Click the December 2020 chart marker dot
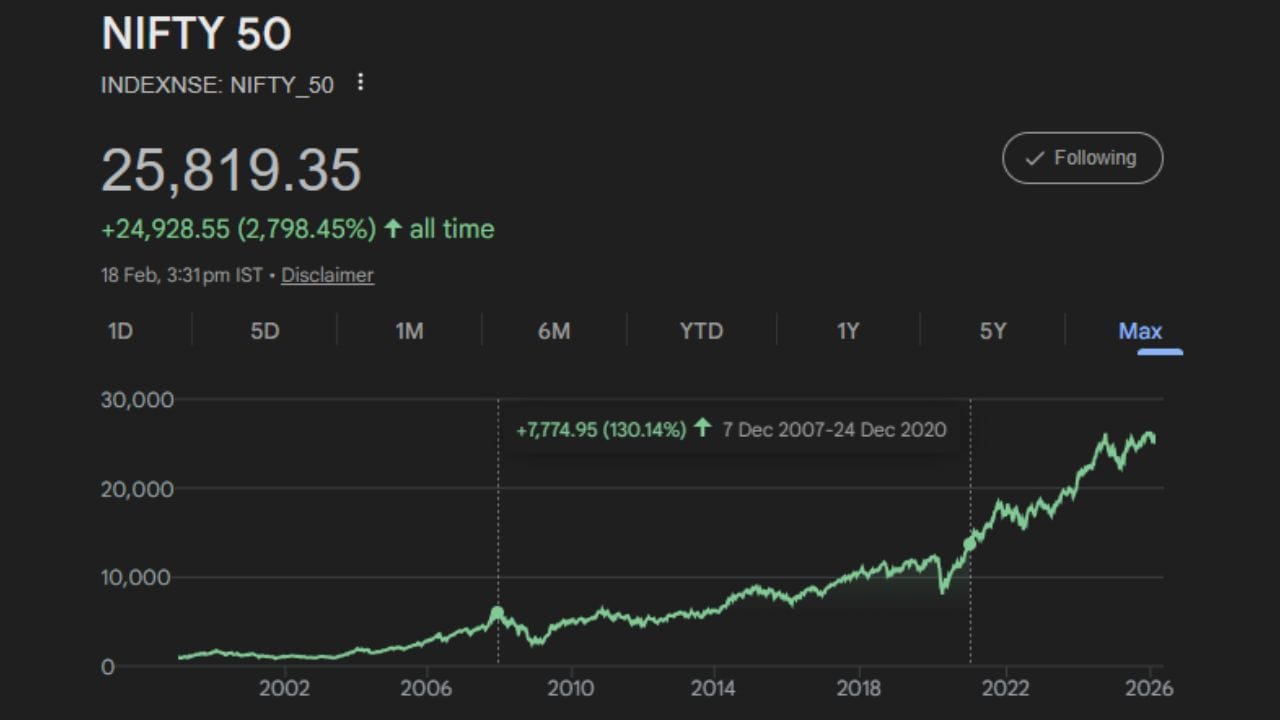This screenshot has width=1280, height=720. pyautogui.click(x=970, y=544)
